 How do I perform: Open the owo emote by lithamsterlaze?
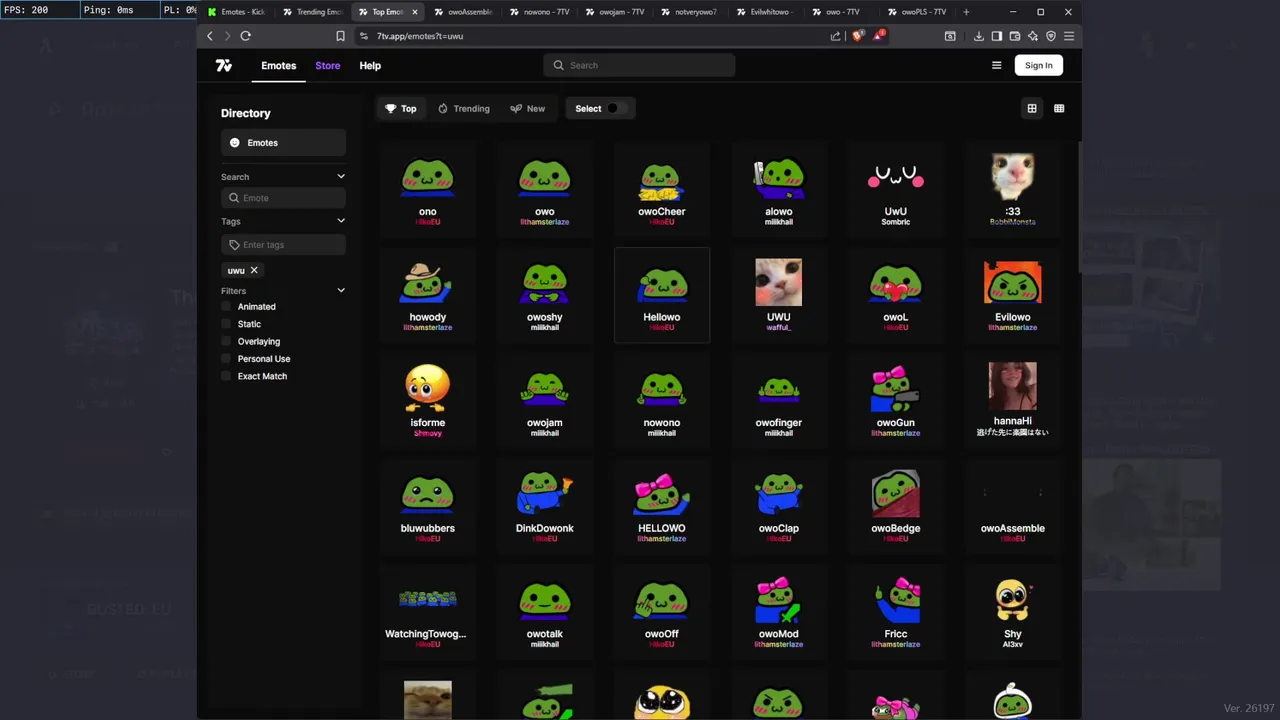544,189
